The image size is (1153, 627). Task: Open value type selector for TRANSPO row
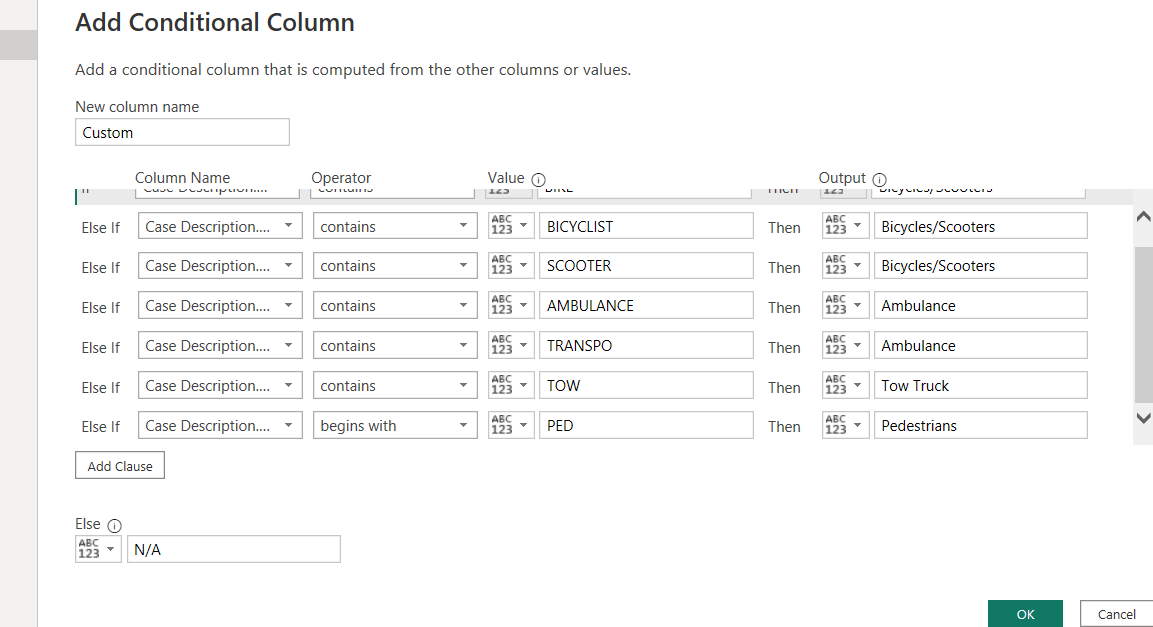pos(510,345)
